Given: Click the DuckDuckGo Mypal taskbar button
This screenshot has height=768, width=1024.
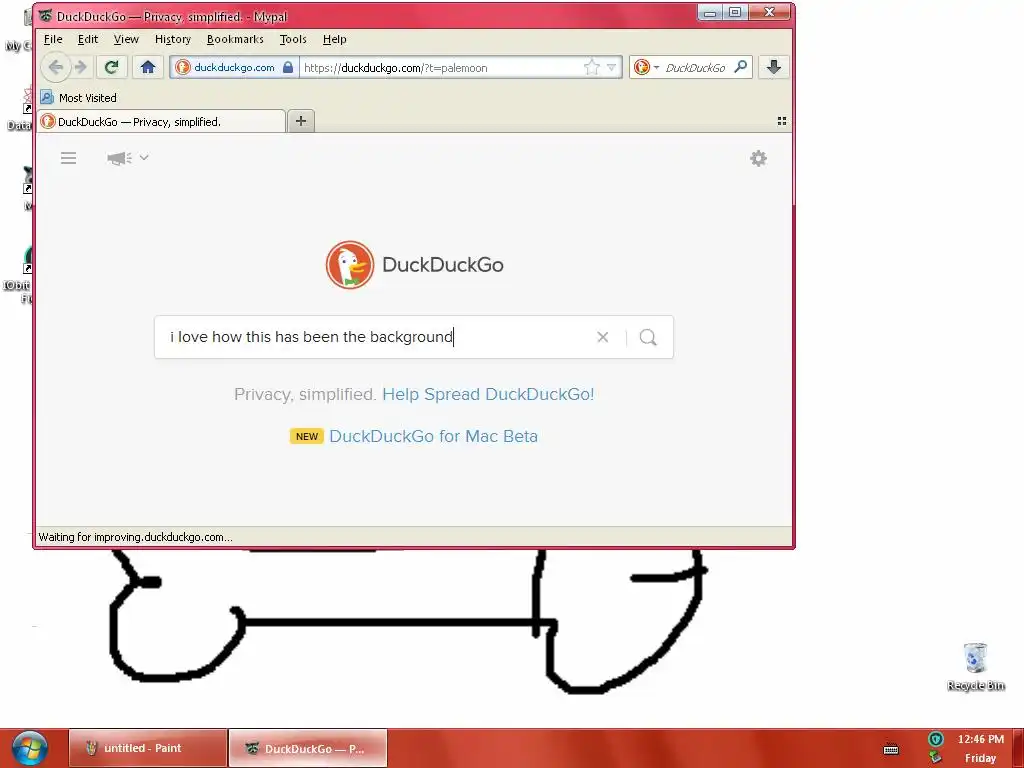Looking at the screenshot, I should coord(308,748).
